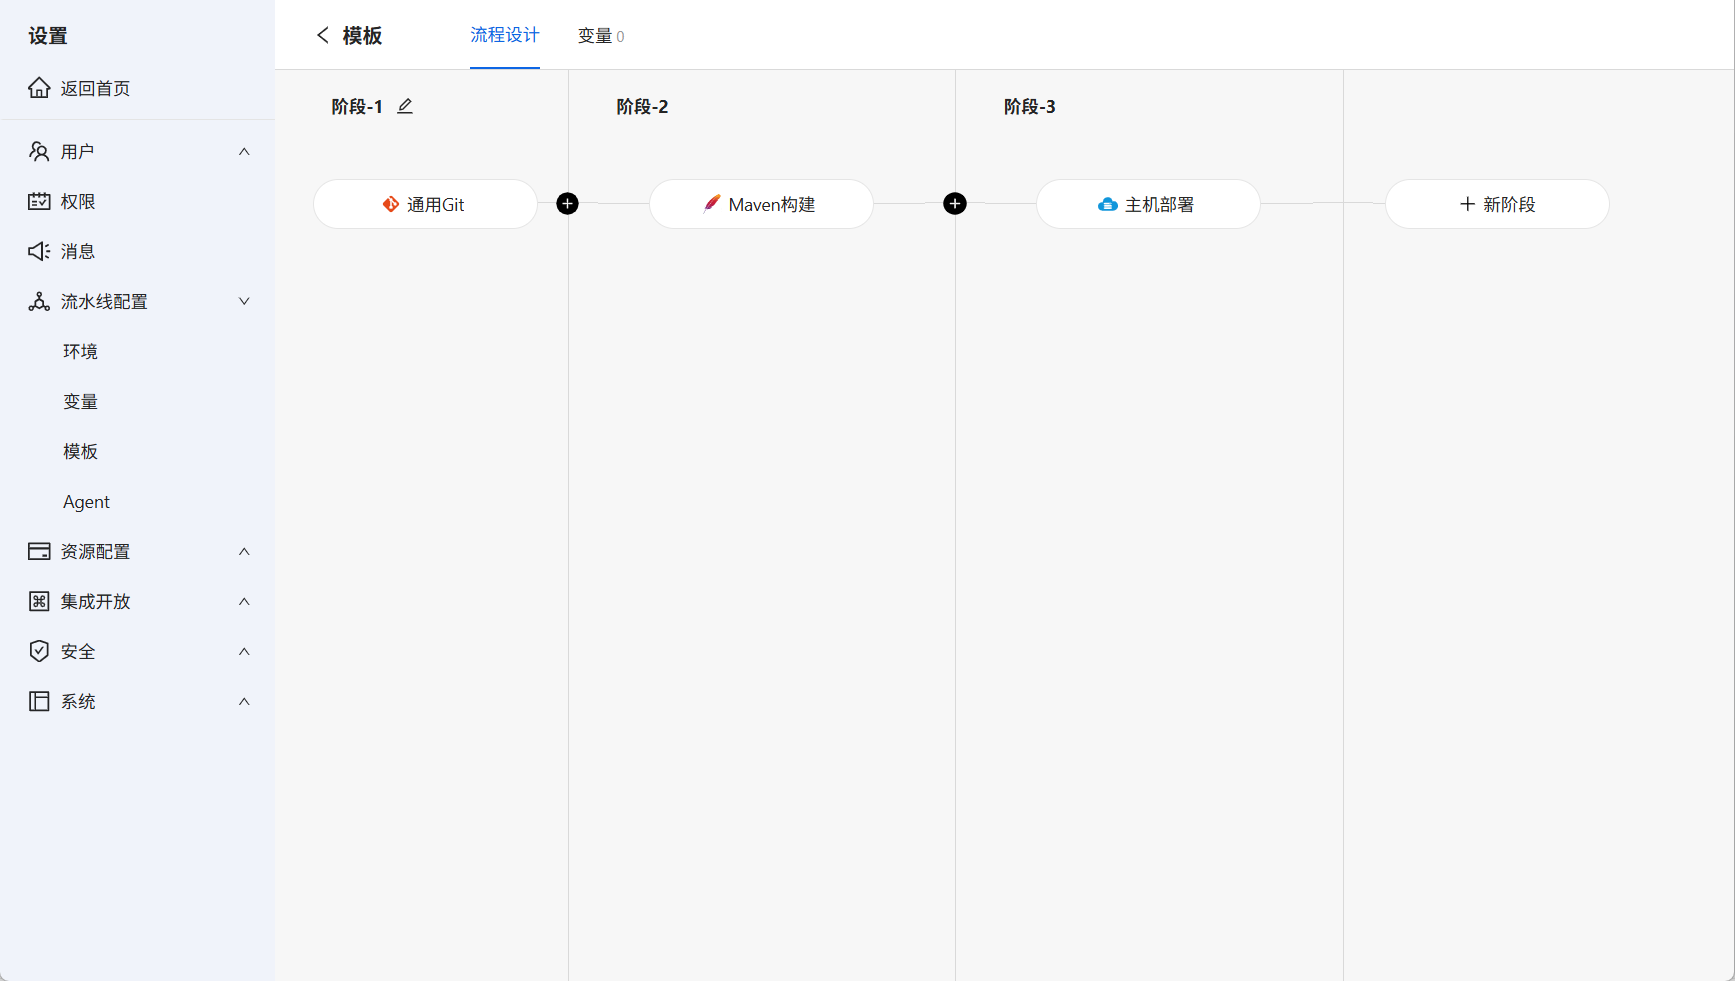Click the 安全 shield icon in sidebar
Screen dimensions: 1735x981
39,651
